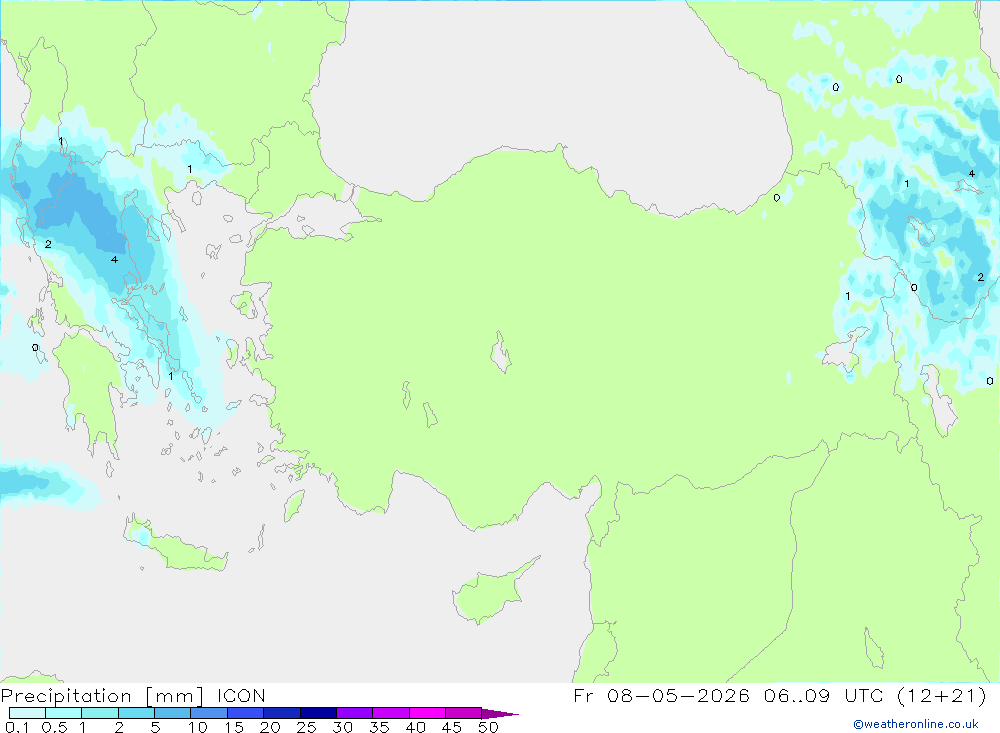Click the legend swatch between 0.5 and 1
This screenshot has height=733, width=1000.
point(64,713)
